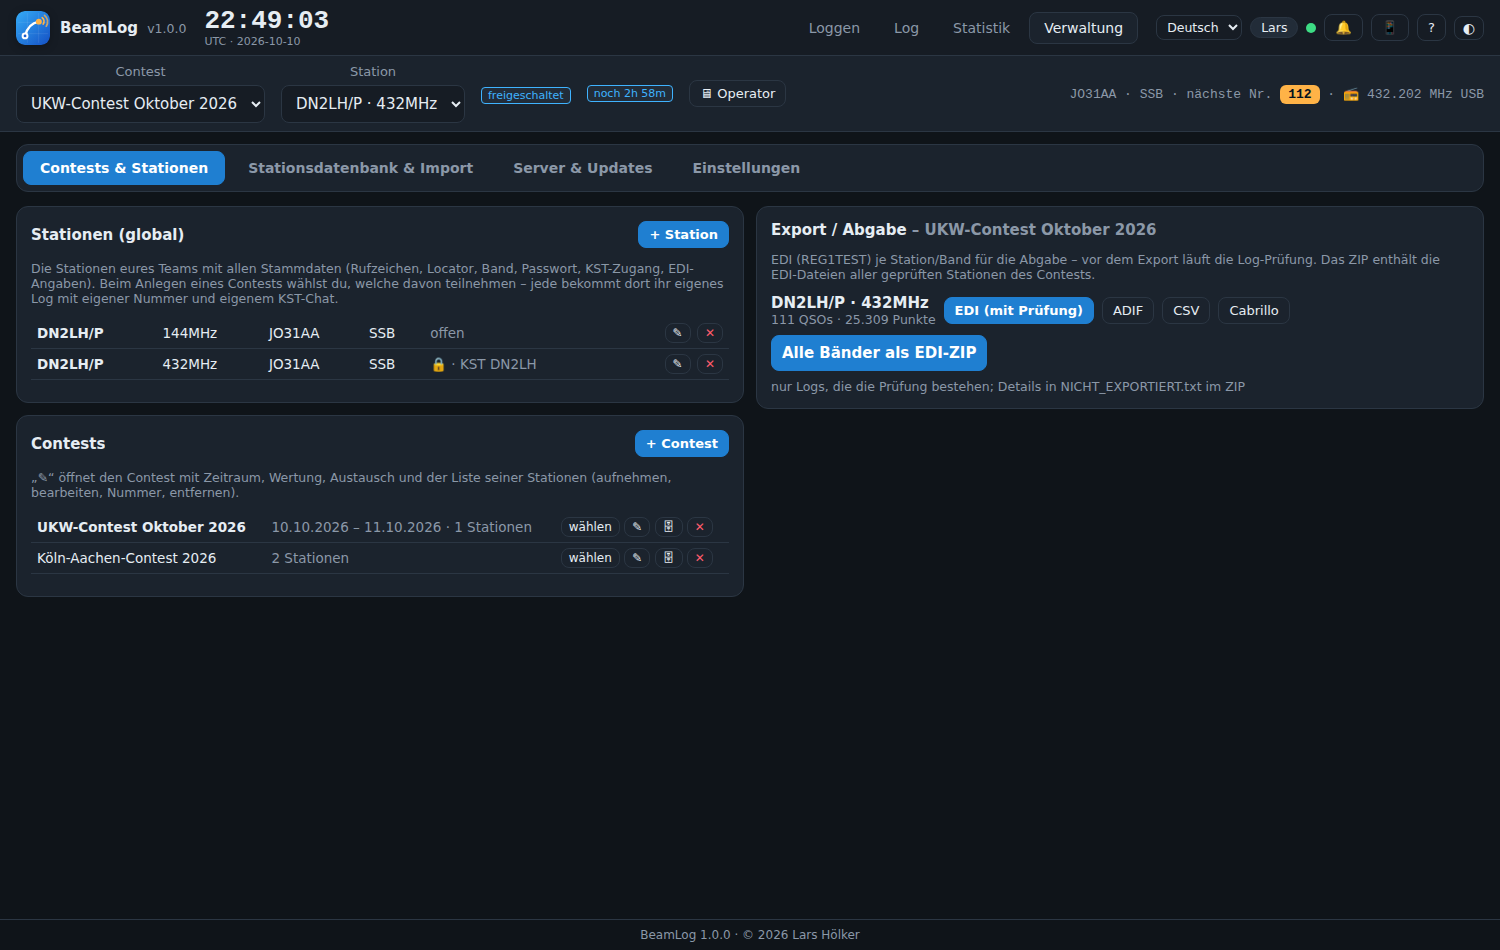Delete the DN2LH/P 144MHz station
Image resolution: width=1500 pixels, height=950 pixels.
(x=710, y=333)
